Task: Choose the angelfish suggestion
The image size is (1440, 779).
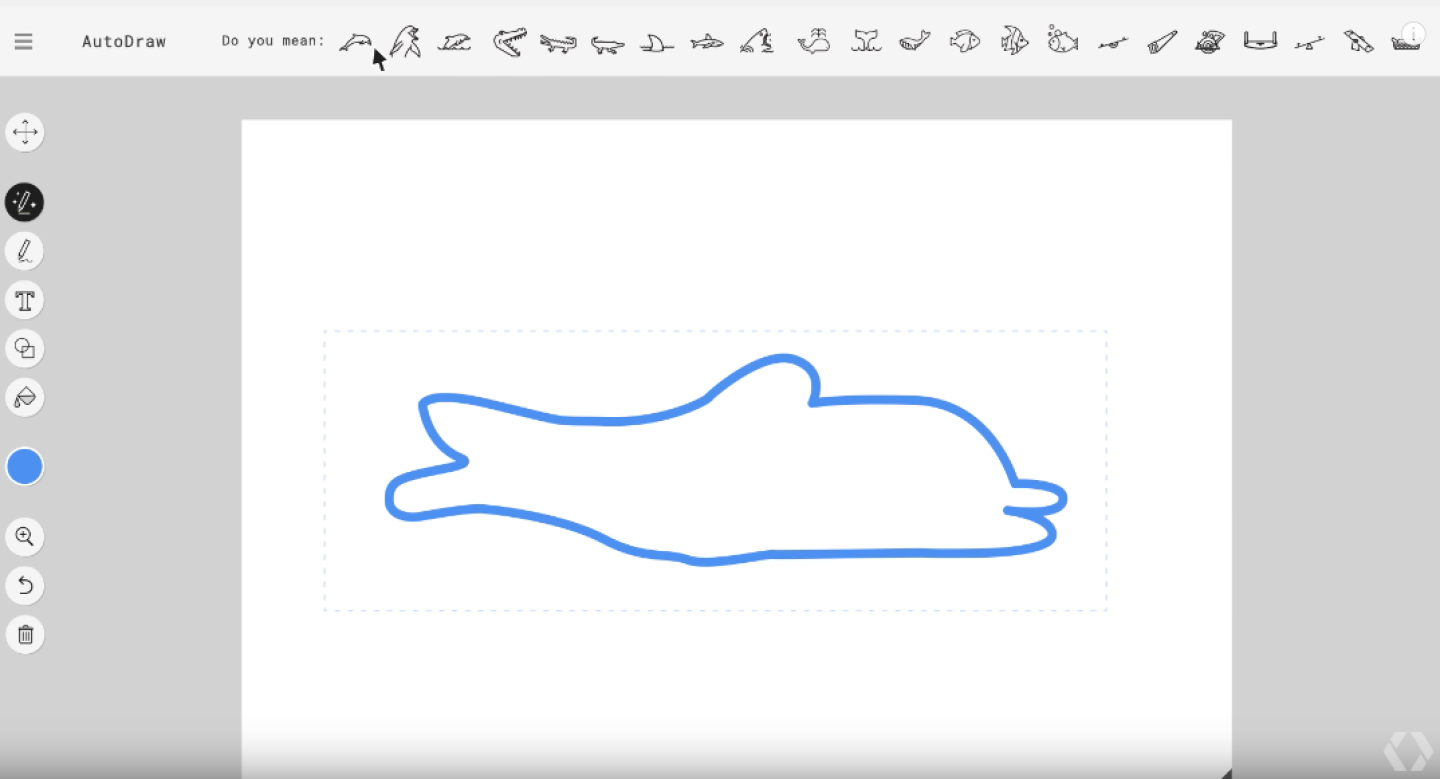Action: pyautogui.click(x=1013, y=41)
